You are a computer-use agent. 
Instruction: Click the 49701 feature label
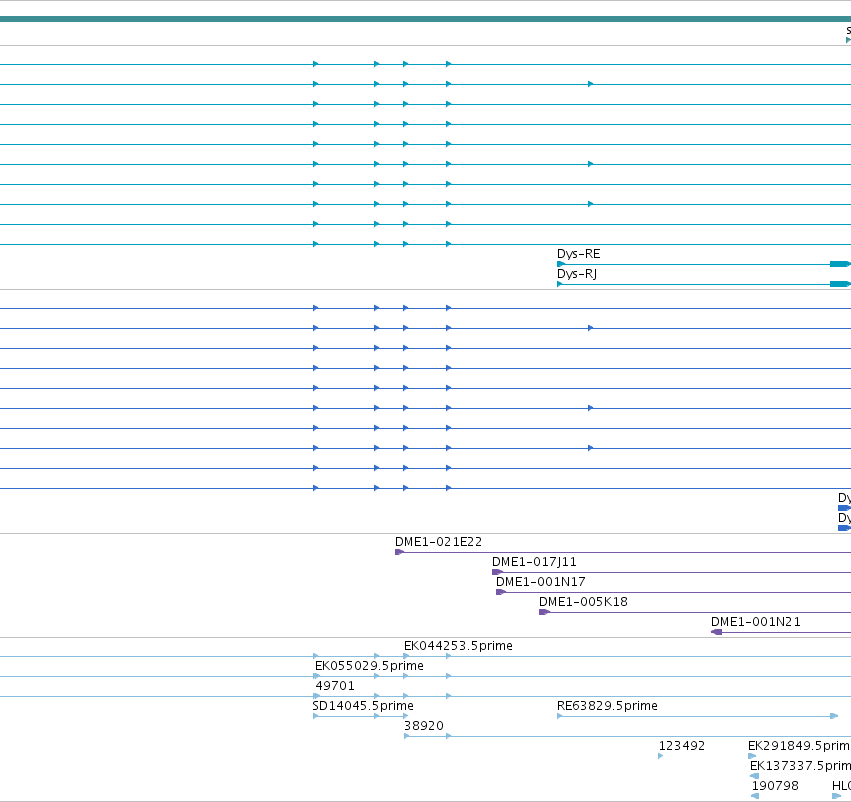tap(335, 686)
